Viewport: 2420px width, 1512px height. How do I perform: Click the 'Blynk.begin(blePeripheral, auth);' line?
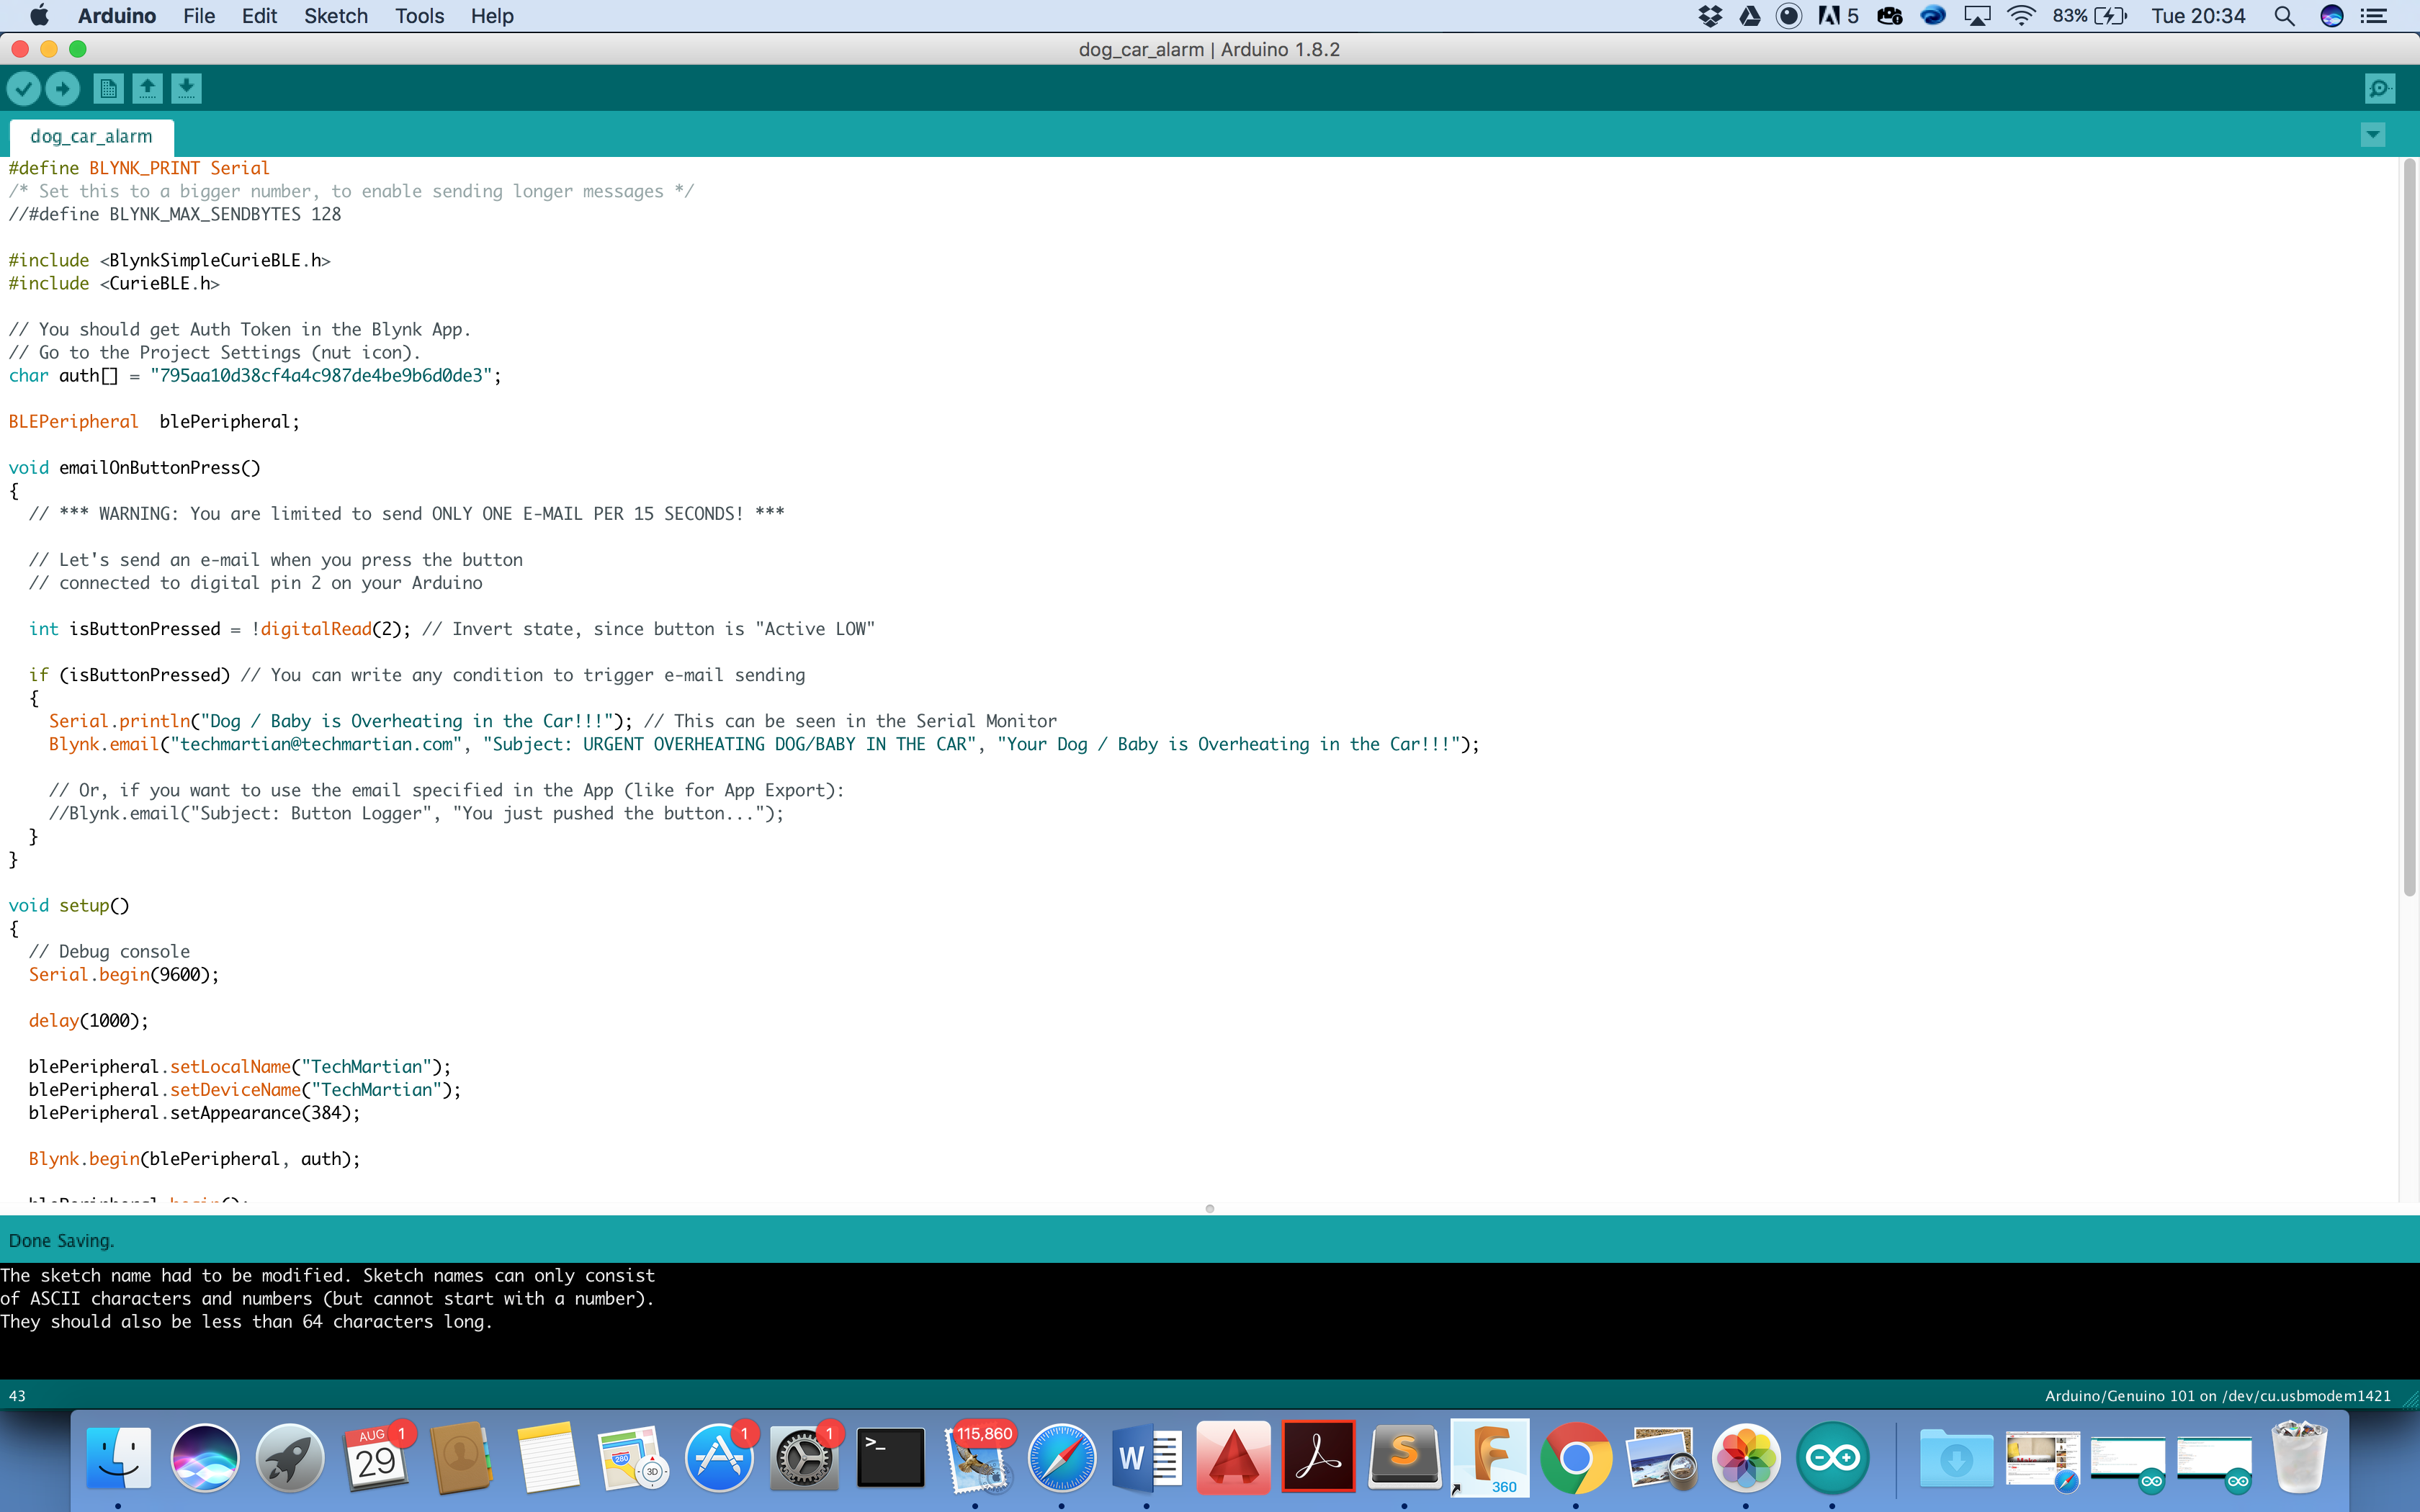(x=194, y=1159)
